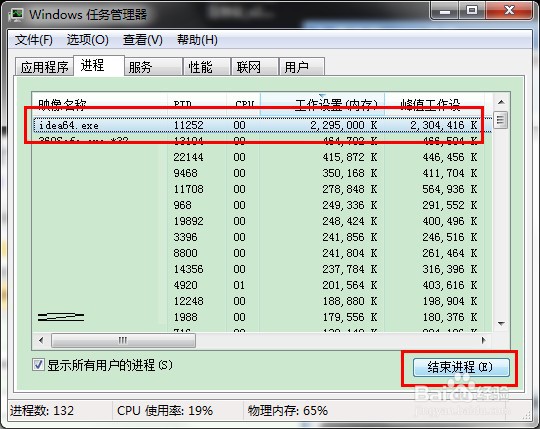Image resolution: width=540 pixels, height=429 pixels.
Task: Click the vertical scrollbar up arrow
Action: click(x=501, y=102)
